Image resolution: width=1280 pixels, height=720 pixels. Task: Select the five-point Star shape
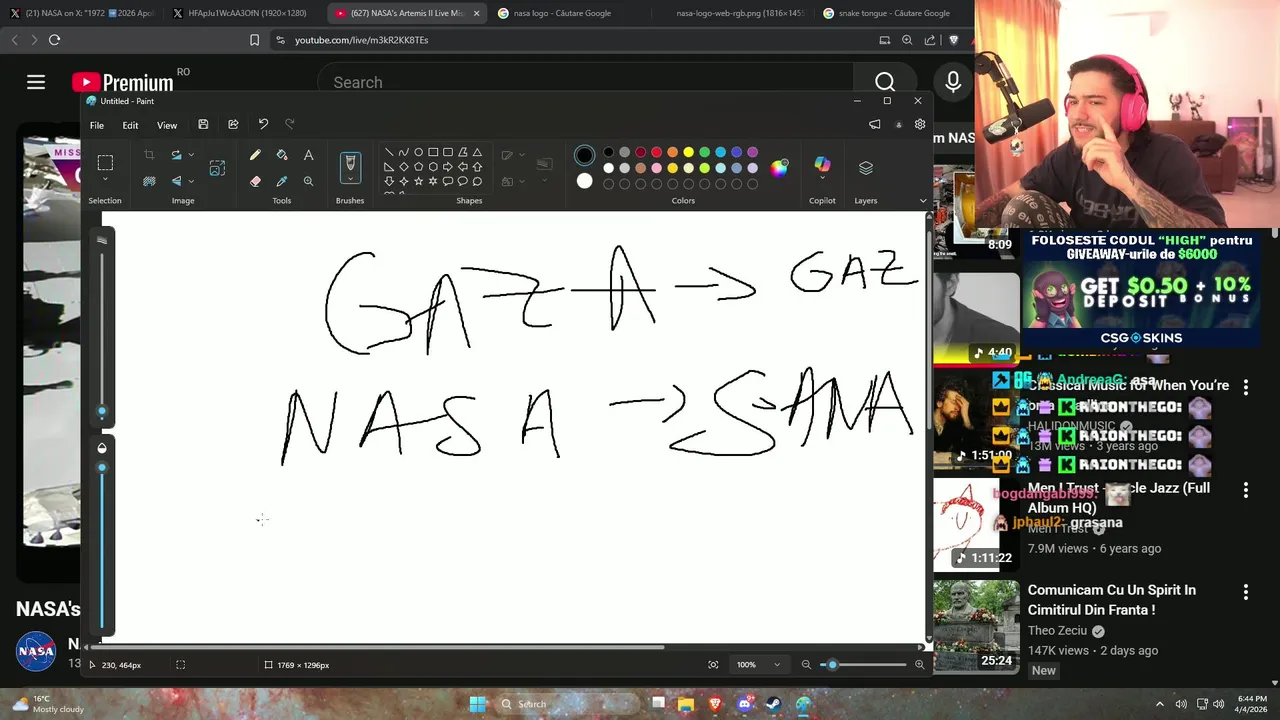[x=418, y=181]
